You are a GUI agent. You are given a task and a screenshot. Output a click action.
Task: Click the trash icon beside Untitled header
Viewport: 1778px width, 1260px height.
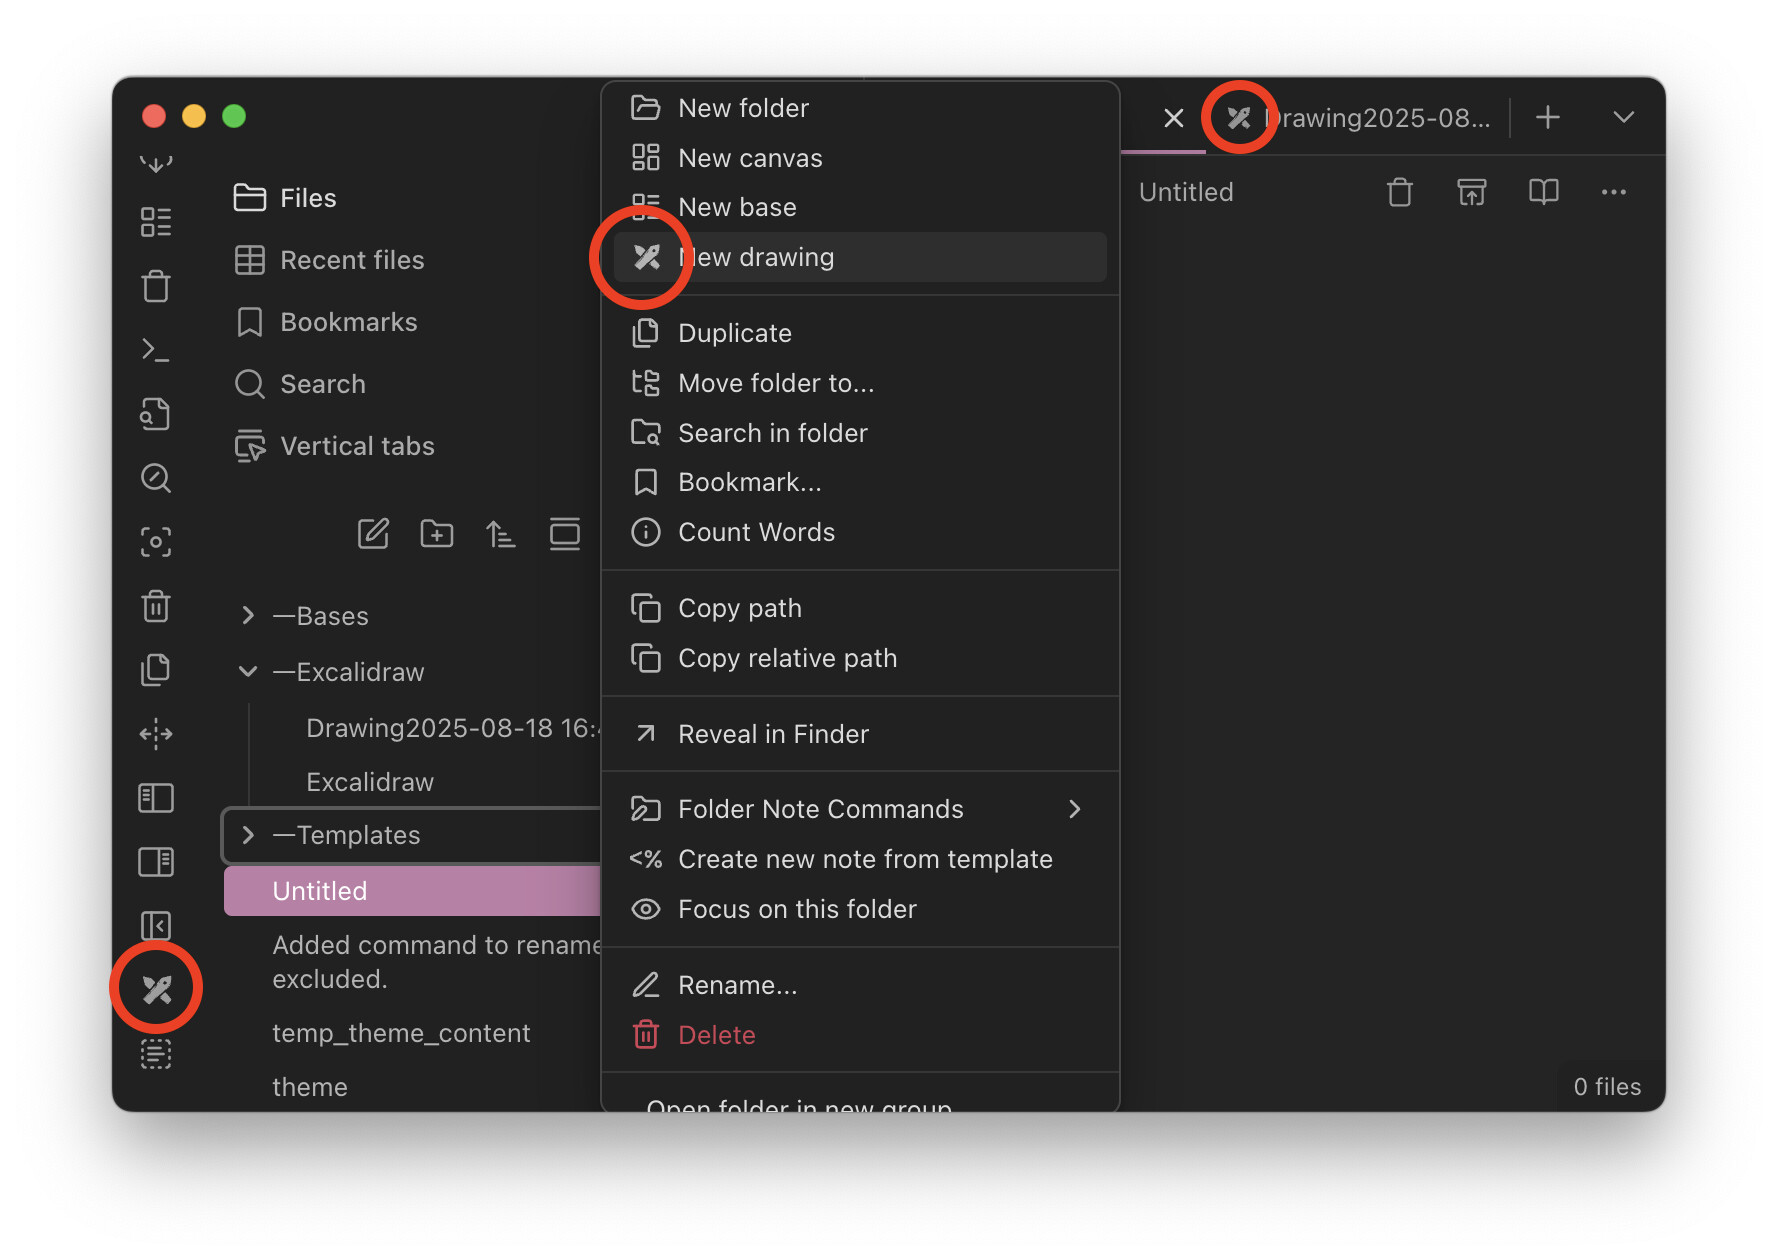[1399, 192]
